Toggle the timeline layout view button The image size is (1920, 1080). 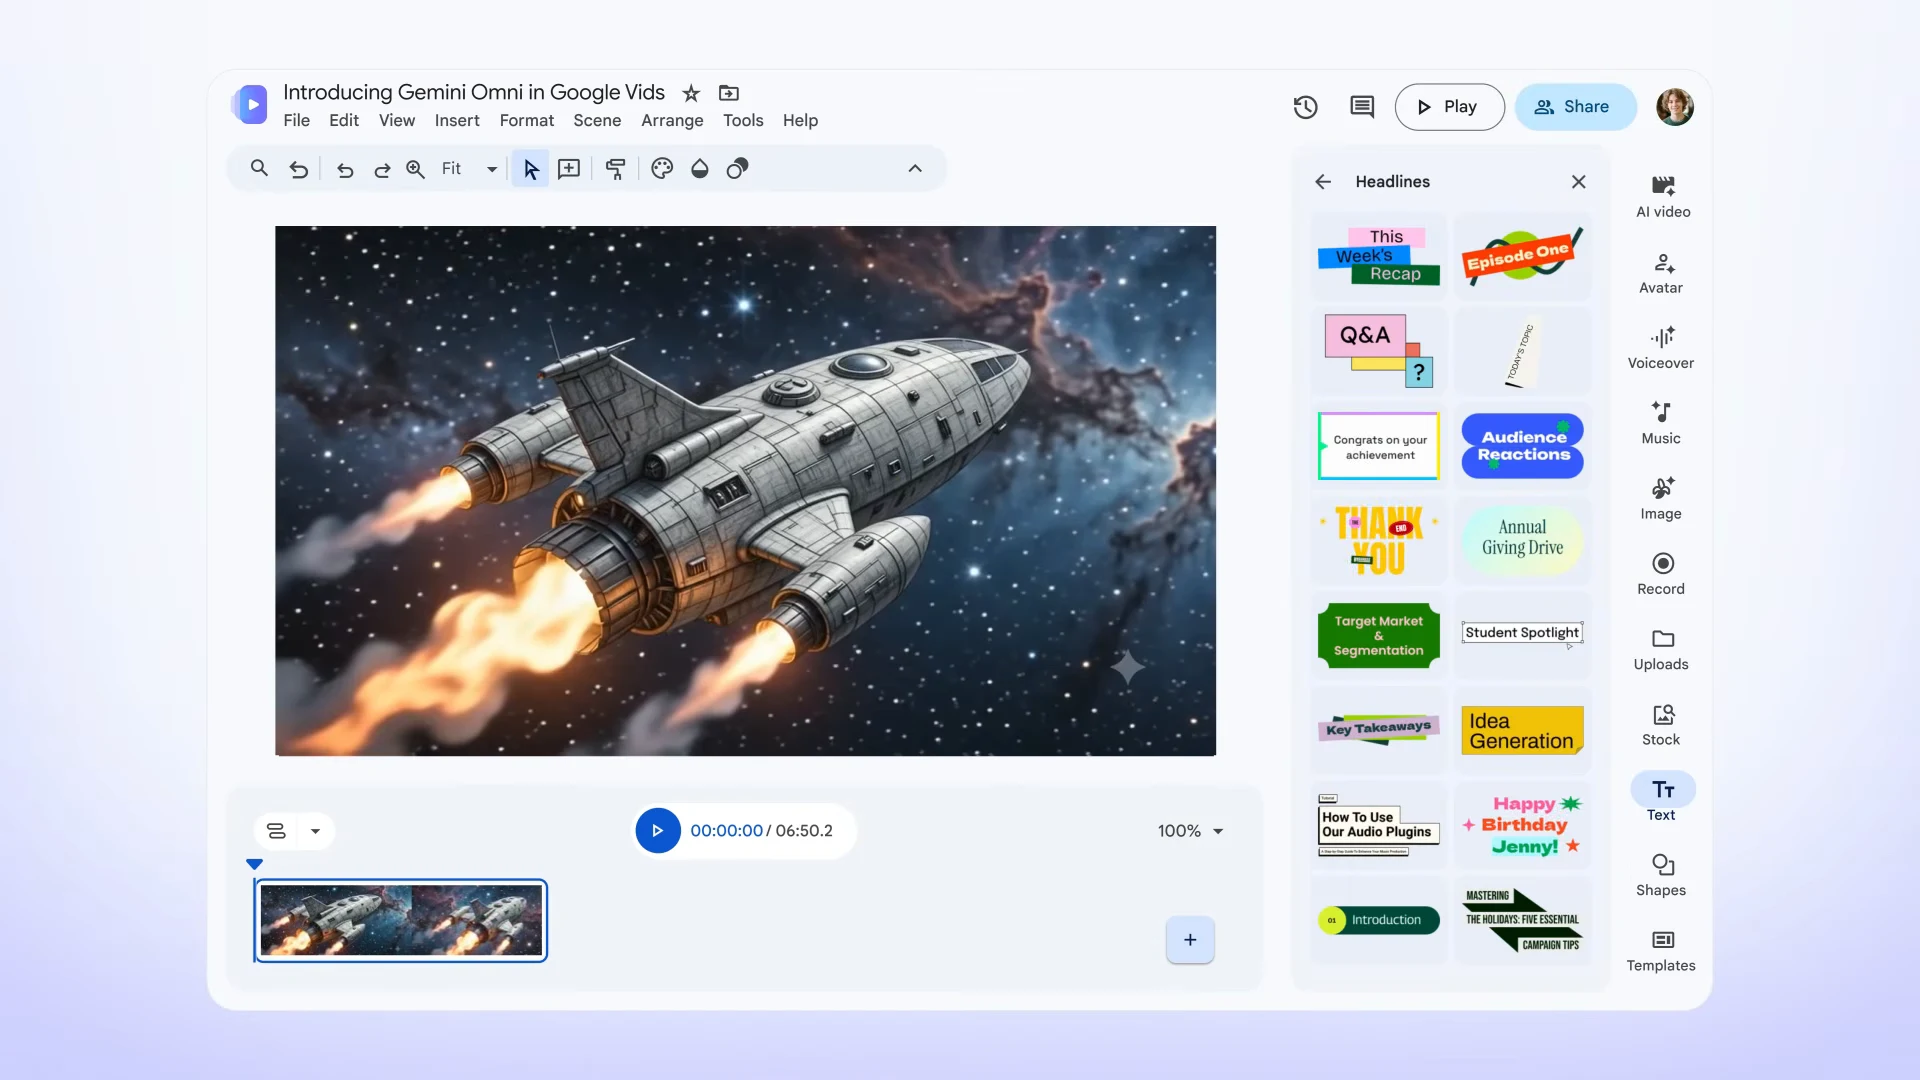[277, 831]
